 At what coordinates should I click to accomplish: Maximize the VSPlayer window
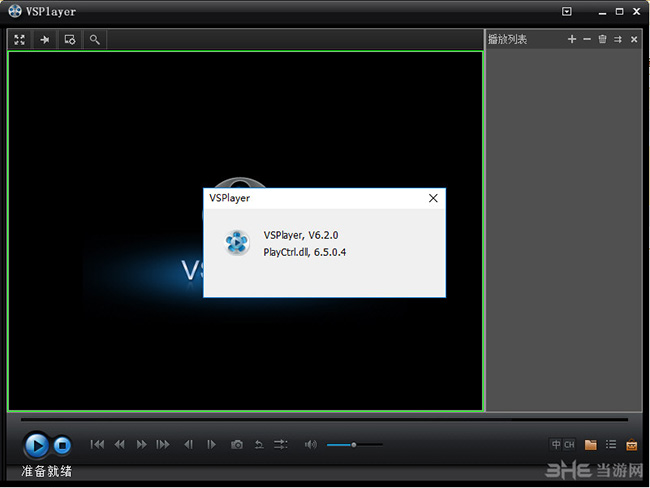pyautogui.click(x=619, y=12)
